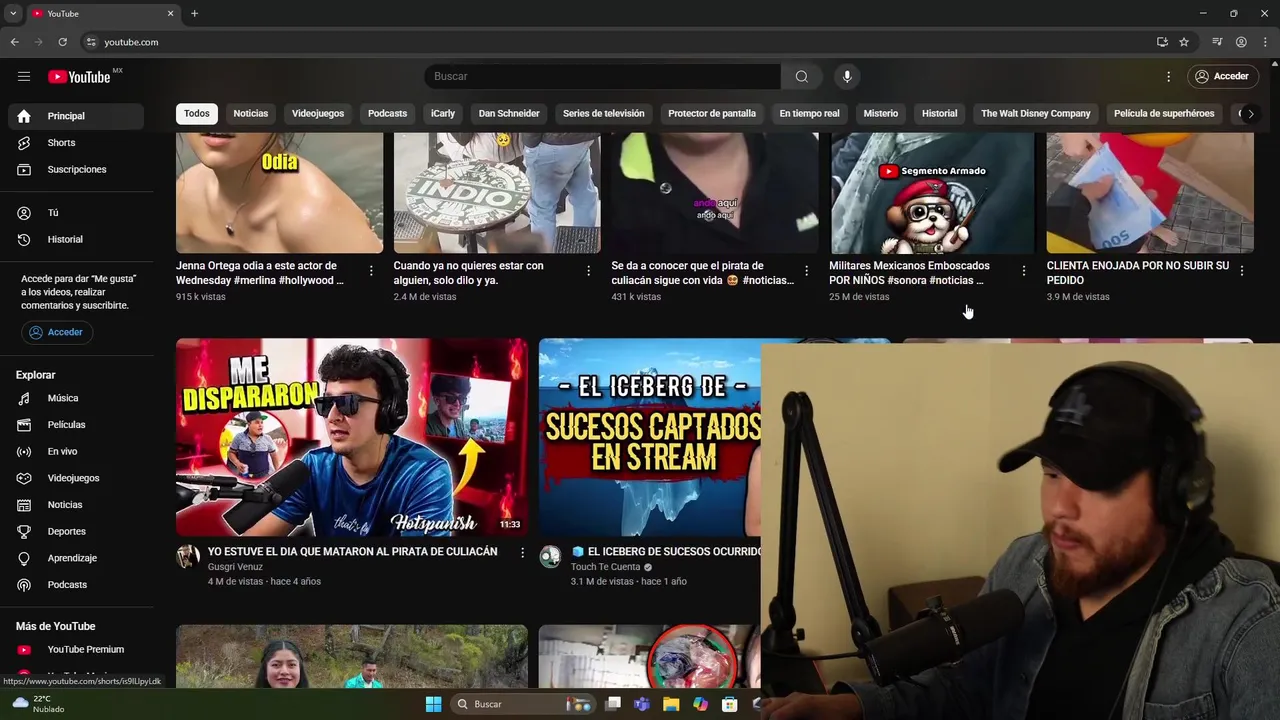This screenshot has width=1280, height=720.
Task: Open Noticias in the sidebar
Action: tap(76, 505)
